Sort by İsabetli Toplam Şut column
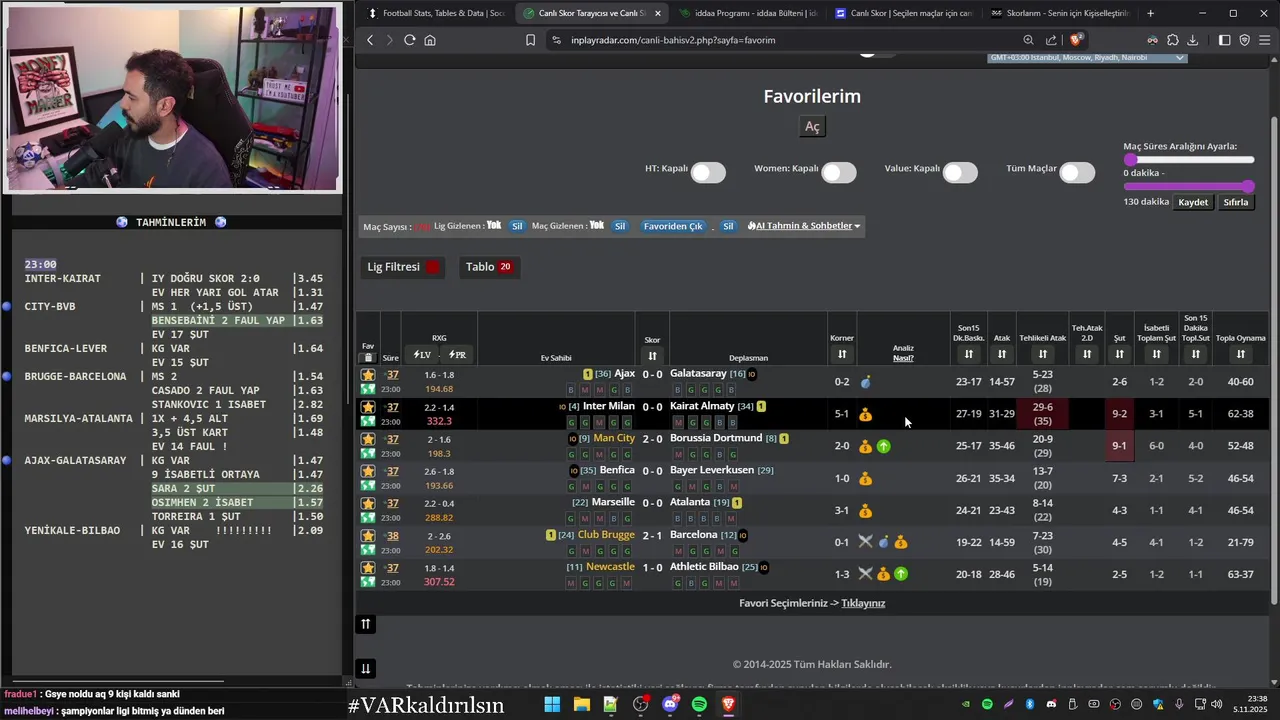The height and width of the screenshot is (720, 1280). pos(1156,354)
